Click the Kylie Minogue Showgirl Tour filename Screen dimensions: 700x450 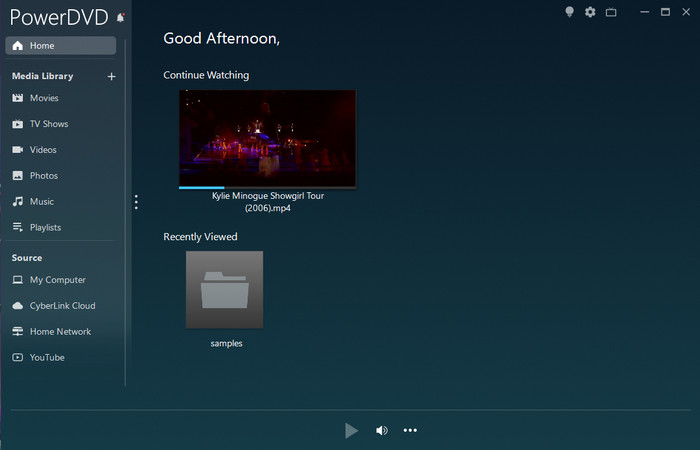point(268,202)
